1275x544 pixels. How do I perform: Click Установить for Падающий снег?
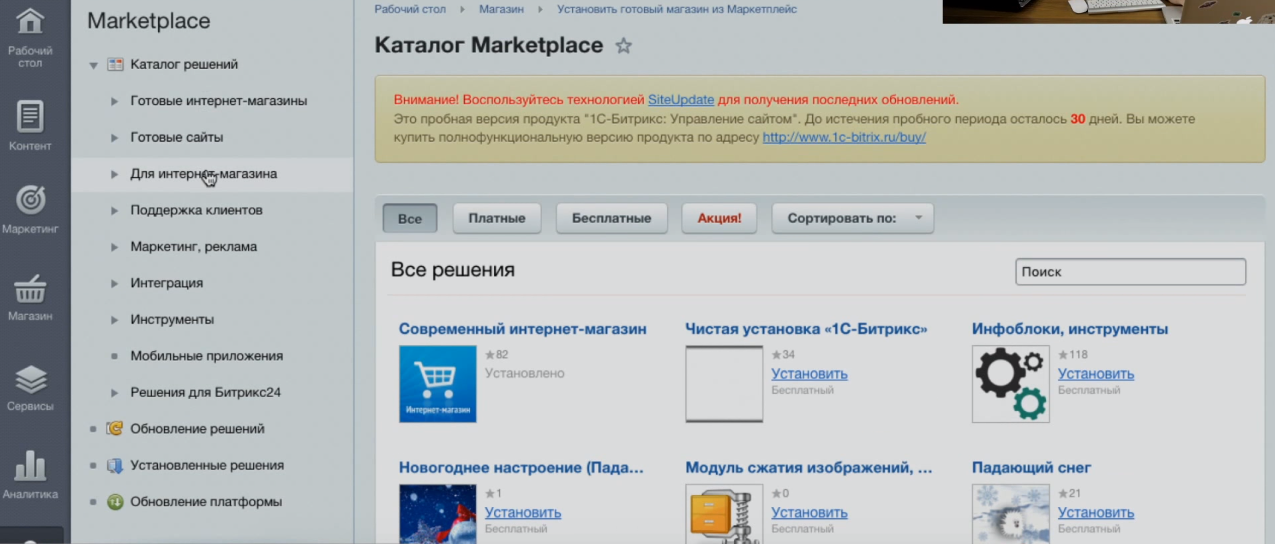coord(1096,513)
